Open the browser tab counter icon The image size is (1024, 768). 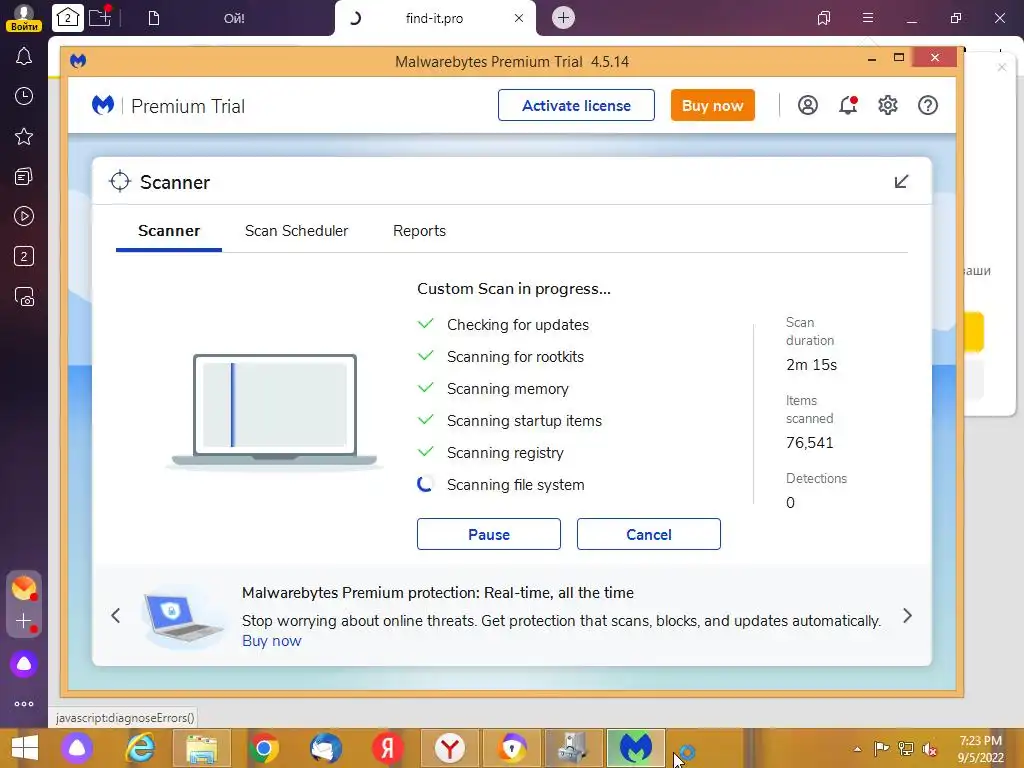[x=68, y=18]
